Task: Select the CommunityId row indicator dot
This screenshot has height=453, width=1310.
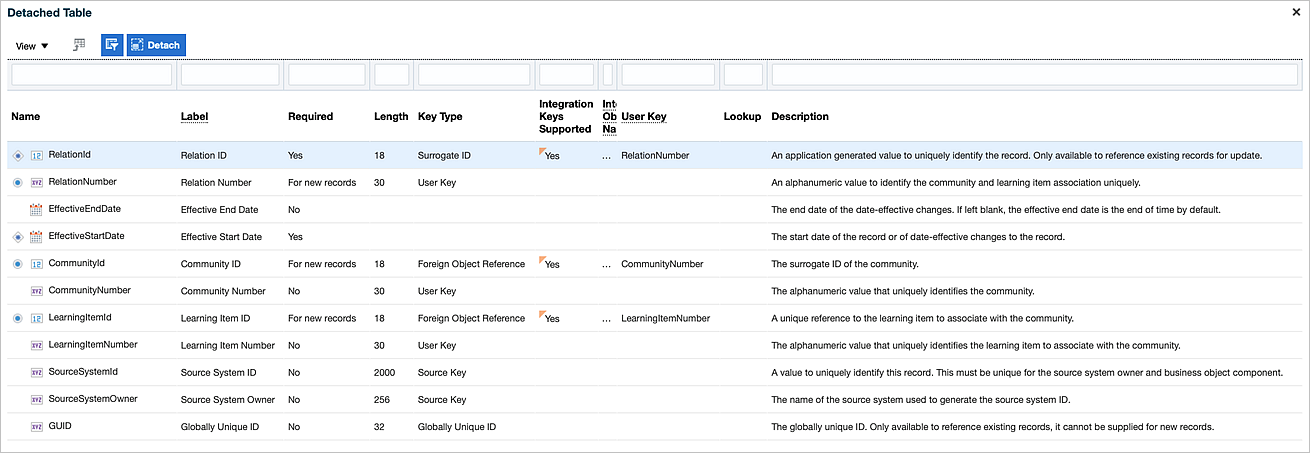Action: (x=18, y=264)
